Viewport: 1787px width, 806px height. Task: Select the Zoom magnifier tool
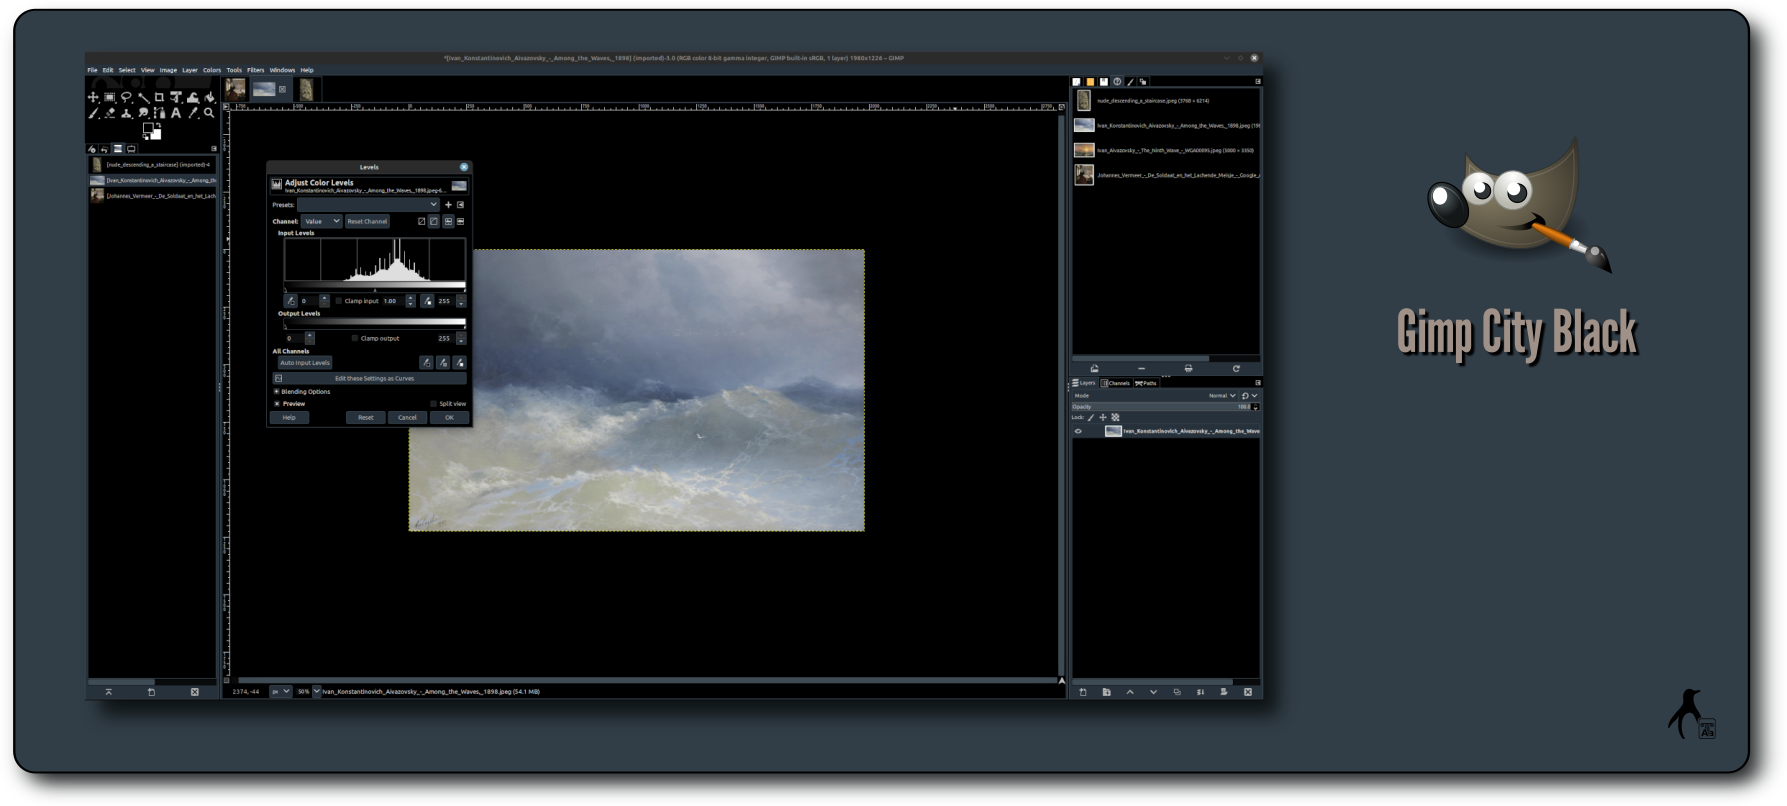click(x=209, y=113)
